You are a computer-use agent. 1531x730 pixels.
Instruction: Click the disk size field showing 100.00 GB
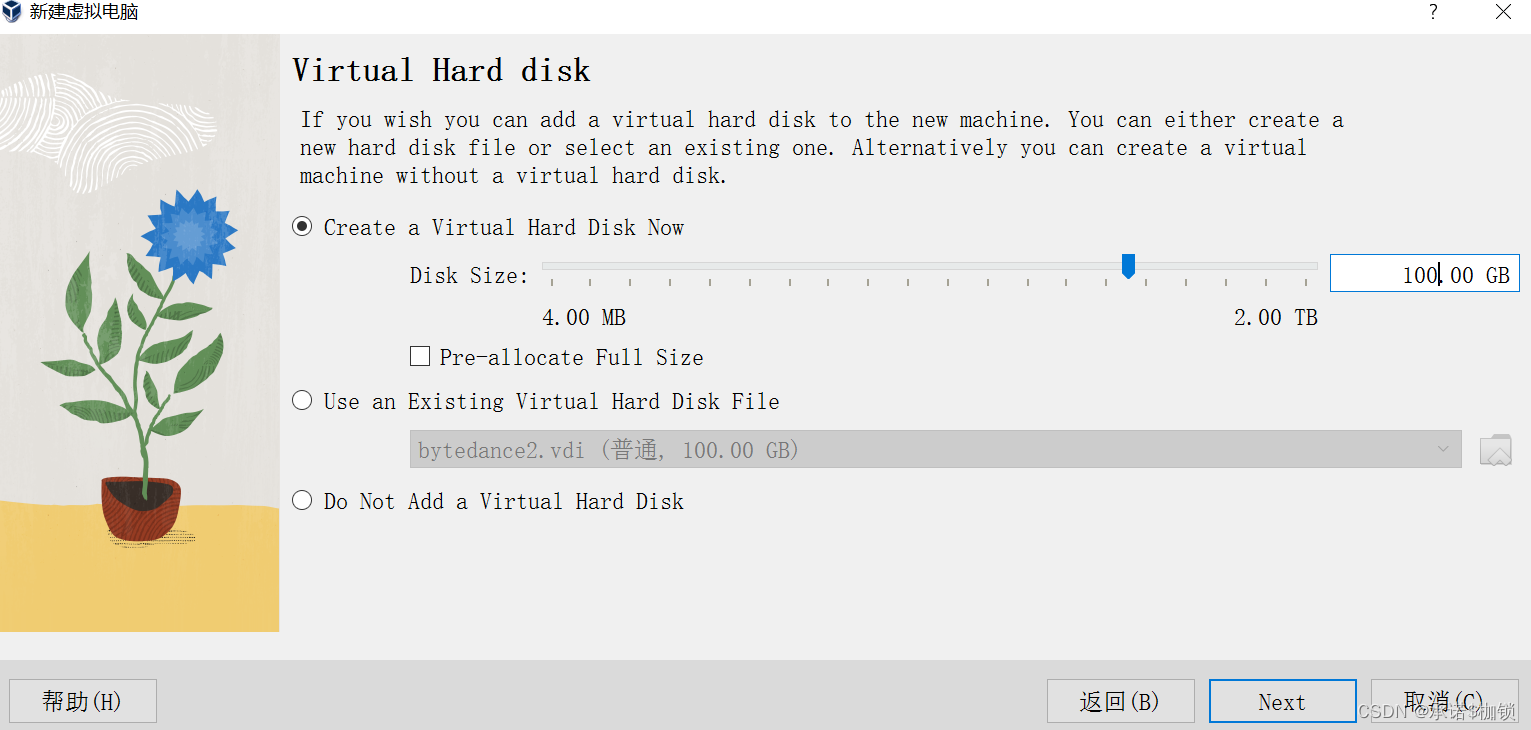coord(1424,272)
